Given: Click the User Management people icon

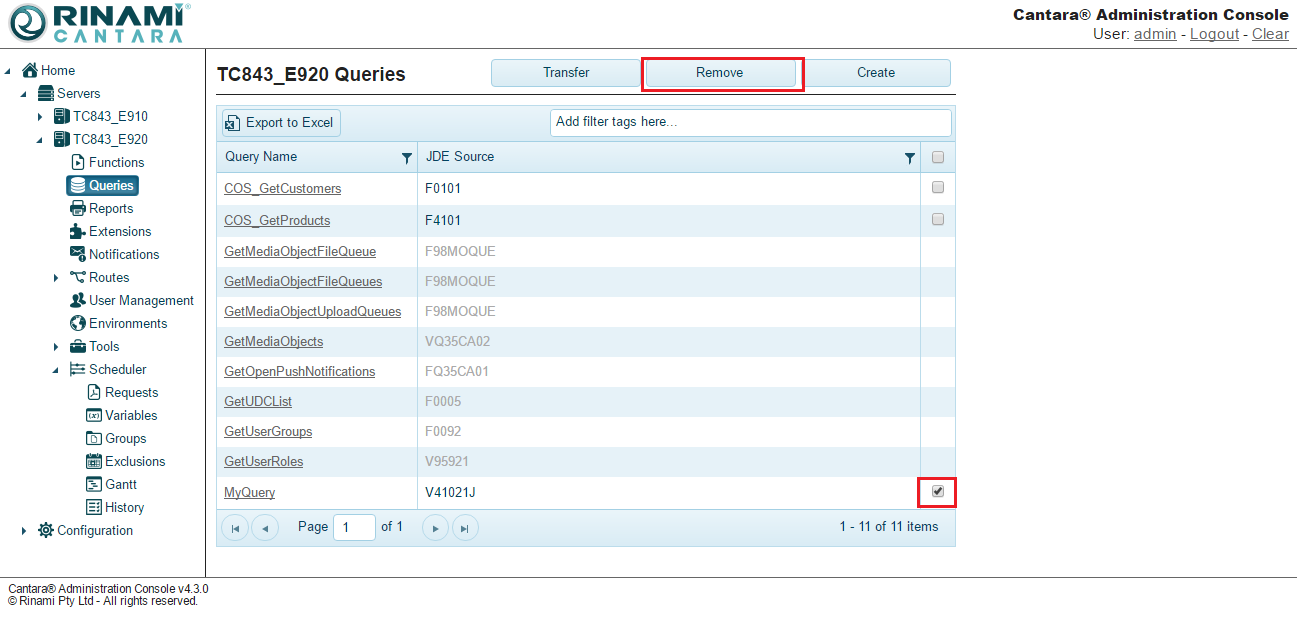Looking at the screenshot, I should coord(78,300).
